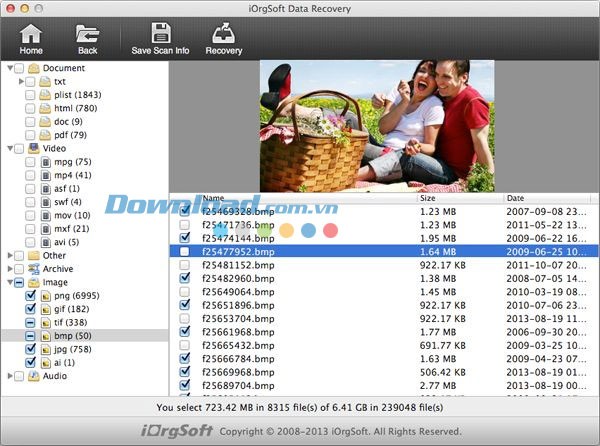Collapse the Document tree node
The height and width of the screenshot is (446, 600).
[x=10, y=68]
